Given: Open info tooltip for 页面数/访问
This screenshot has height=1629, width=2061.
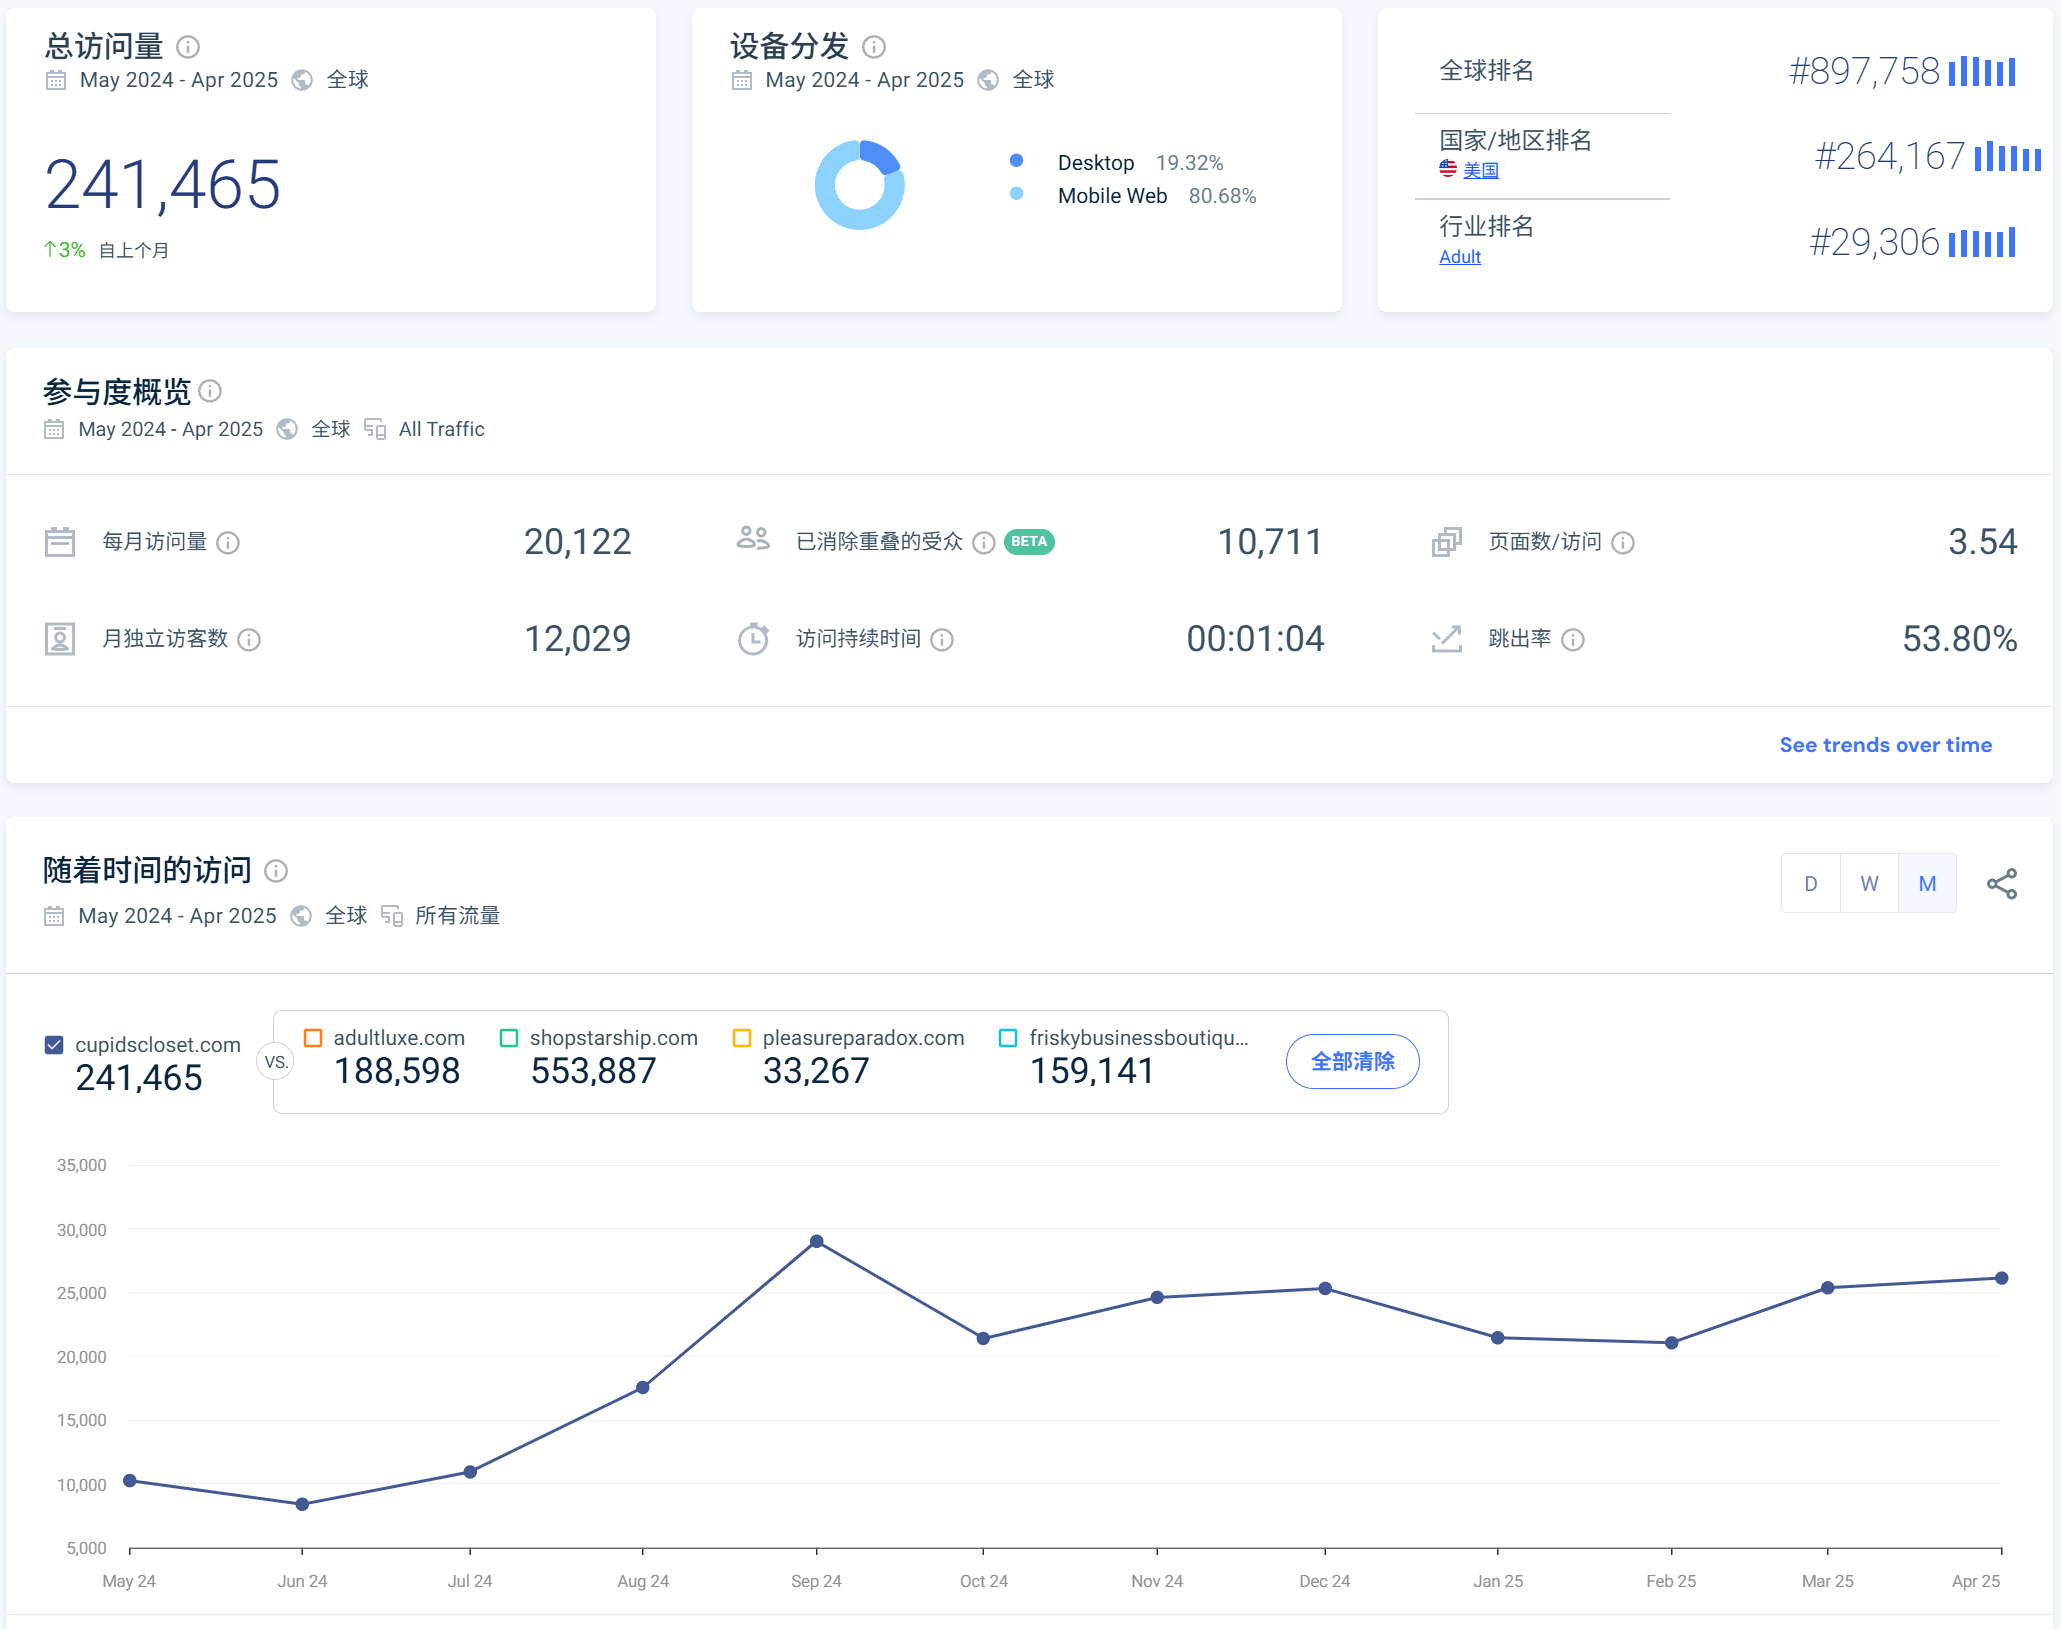Looking at the screenshot, I should [1623, 543].
